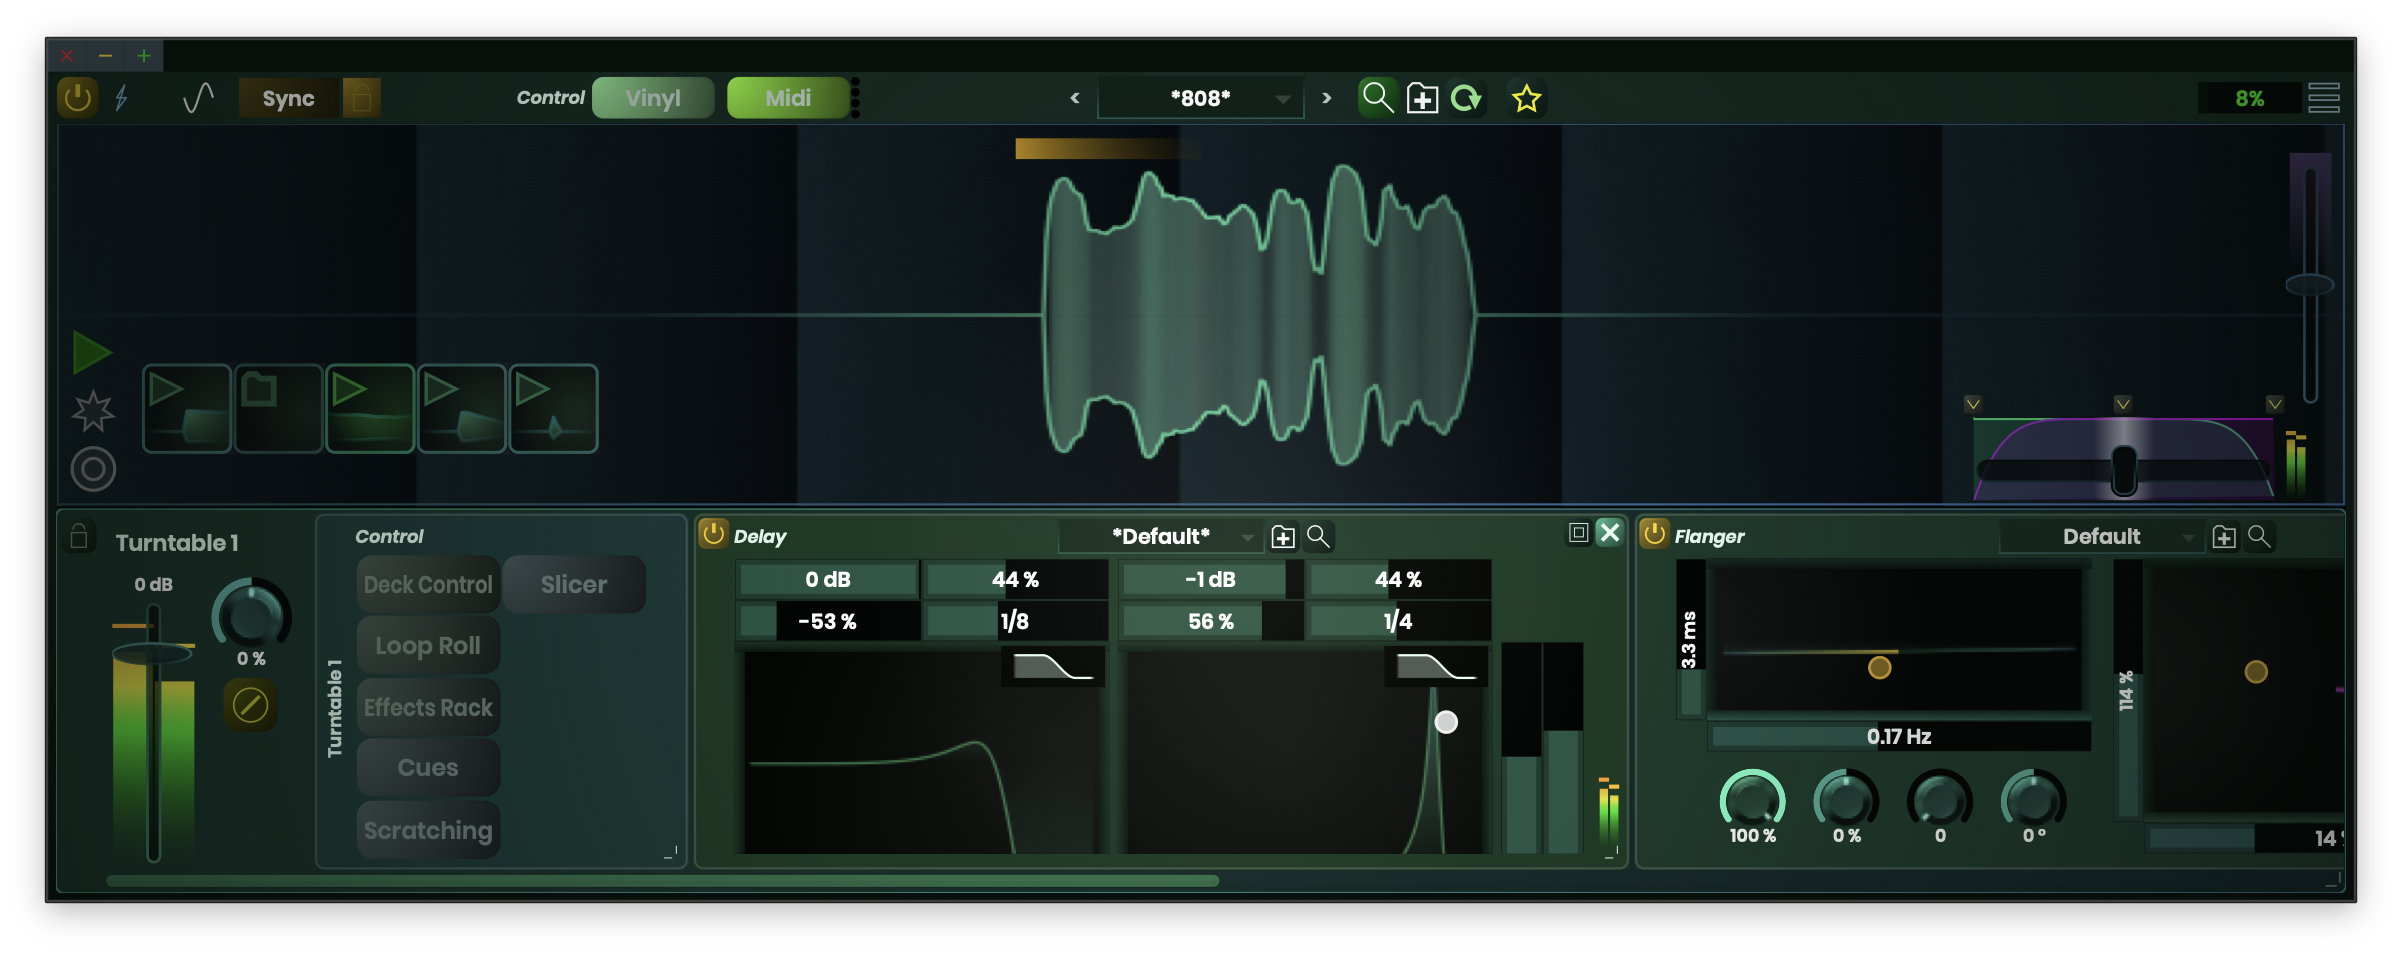Select the sine wave icon near Sync
Viewport: 2402px width, 956px height.
pyautogui.click(x=197, y=97)
